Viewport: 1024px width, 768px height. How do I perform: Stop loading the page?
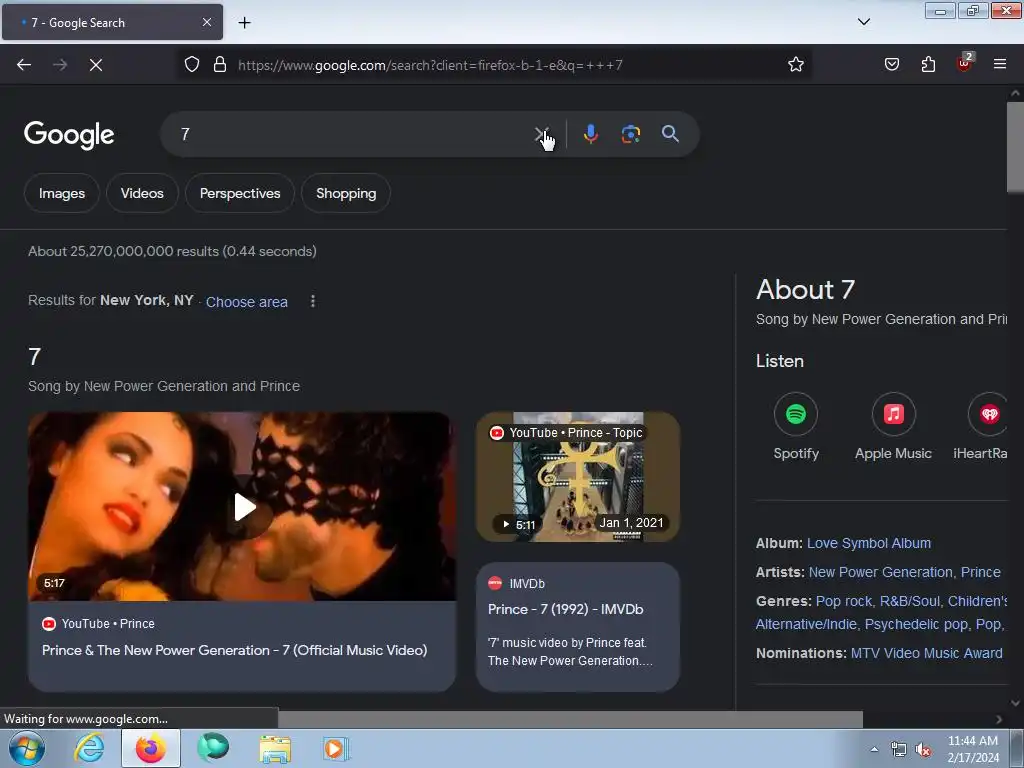[x=96, y=65]
